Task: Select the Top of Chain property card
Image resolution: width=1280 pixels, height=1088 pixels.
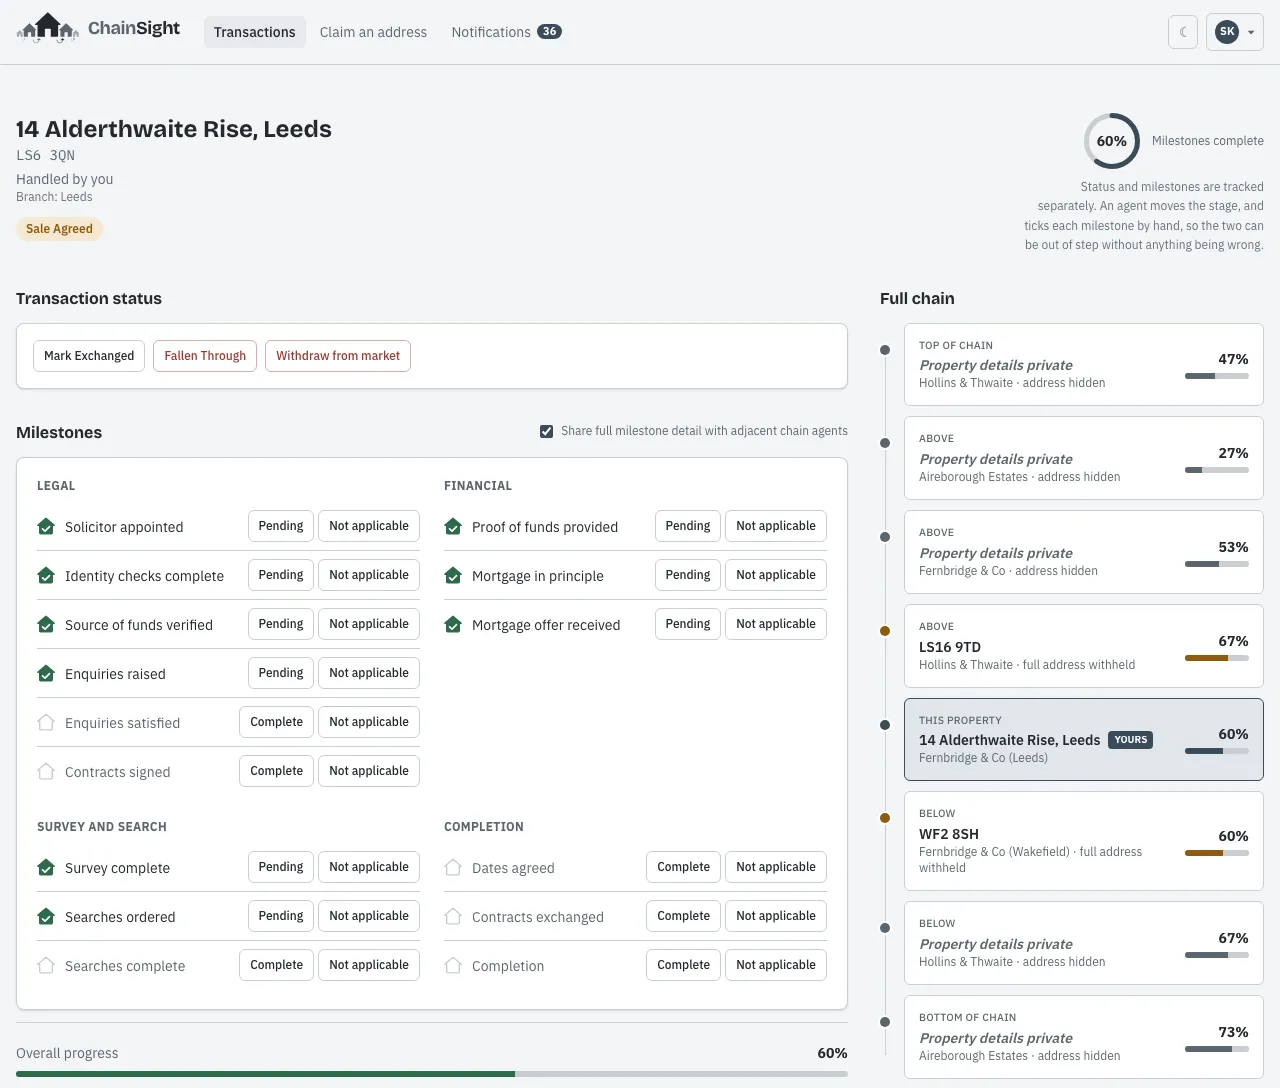Action: coord(1084,364)
